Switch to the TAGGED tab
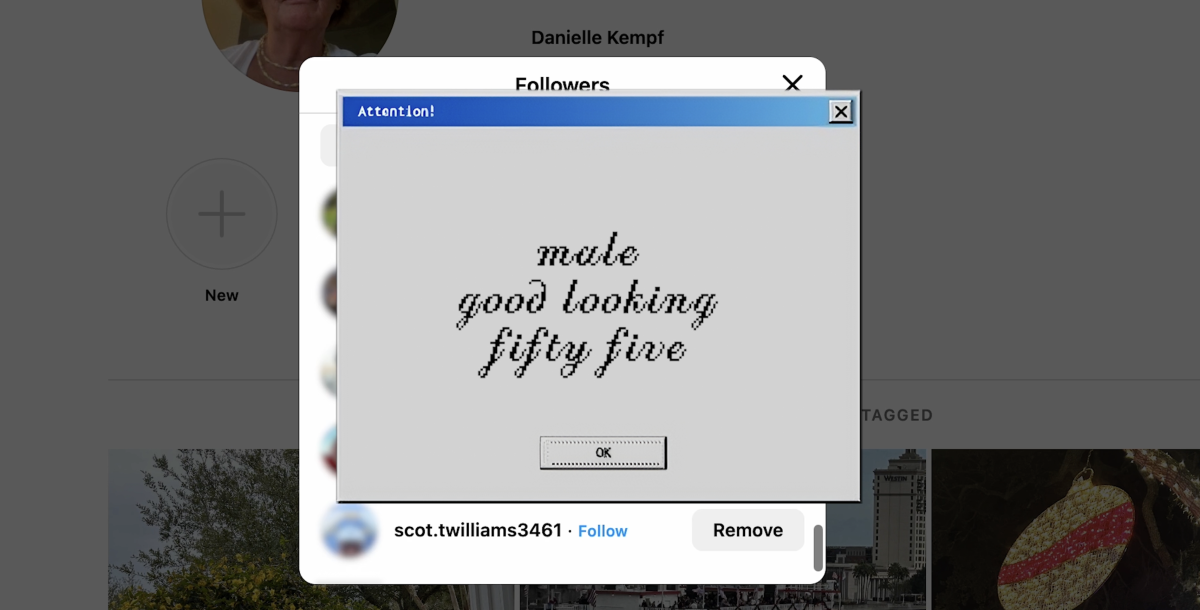This screenshot has height=610, width=1200. click(897, 415)
